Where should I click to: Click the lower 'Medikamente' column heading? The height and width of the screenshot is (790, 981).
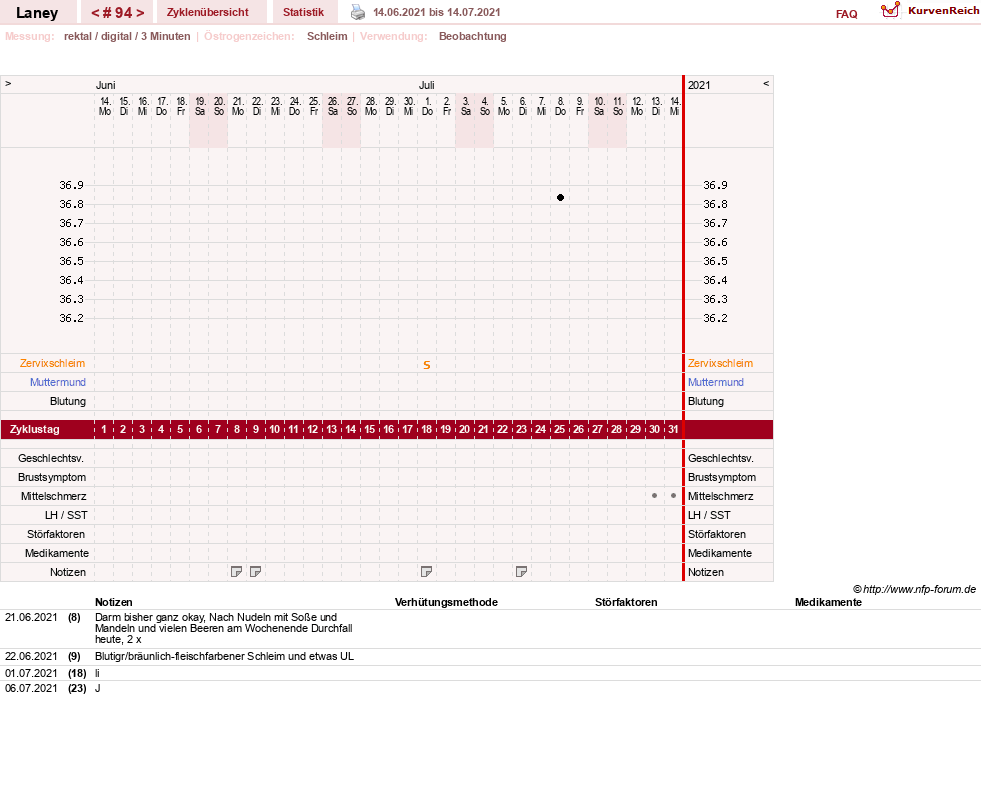click(x=828, y=602)
